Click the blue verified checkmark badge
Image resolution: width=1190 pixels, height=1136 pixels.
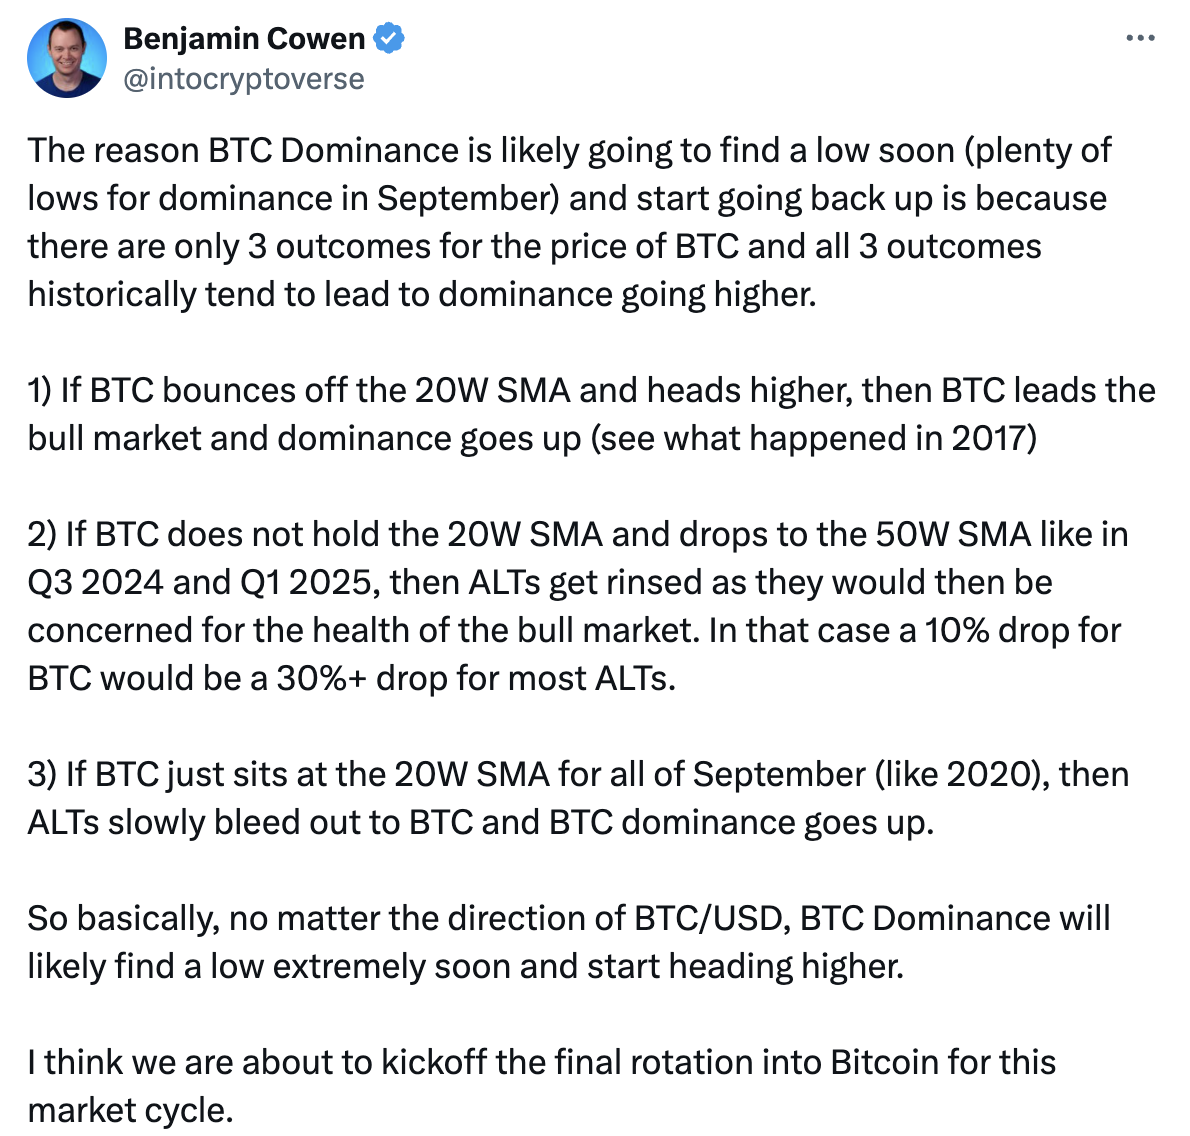[389, 39]
